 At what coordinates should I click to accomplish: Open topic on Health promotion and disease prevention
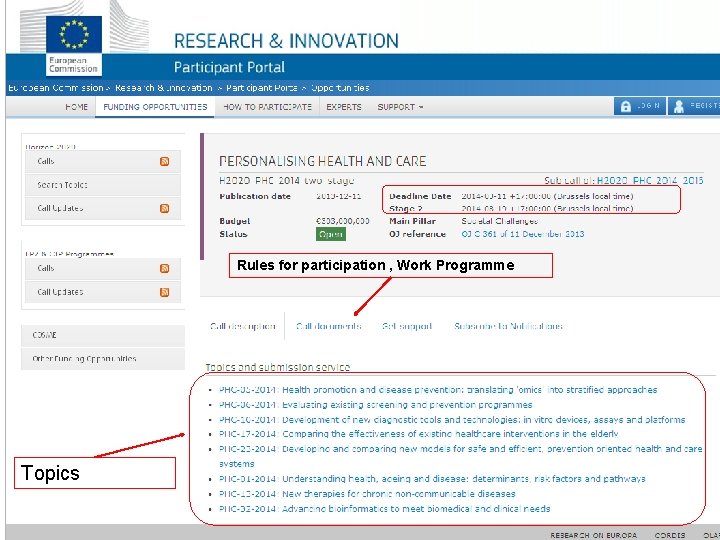(x=438, y=390)
